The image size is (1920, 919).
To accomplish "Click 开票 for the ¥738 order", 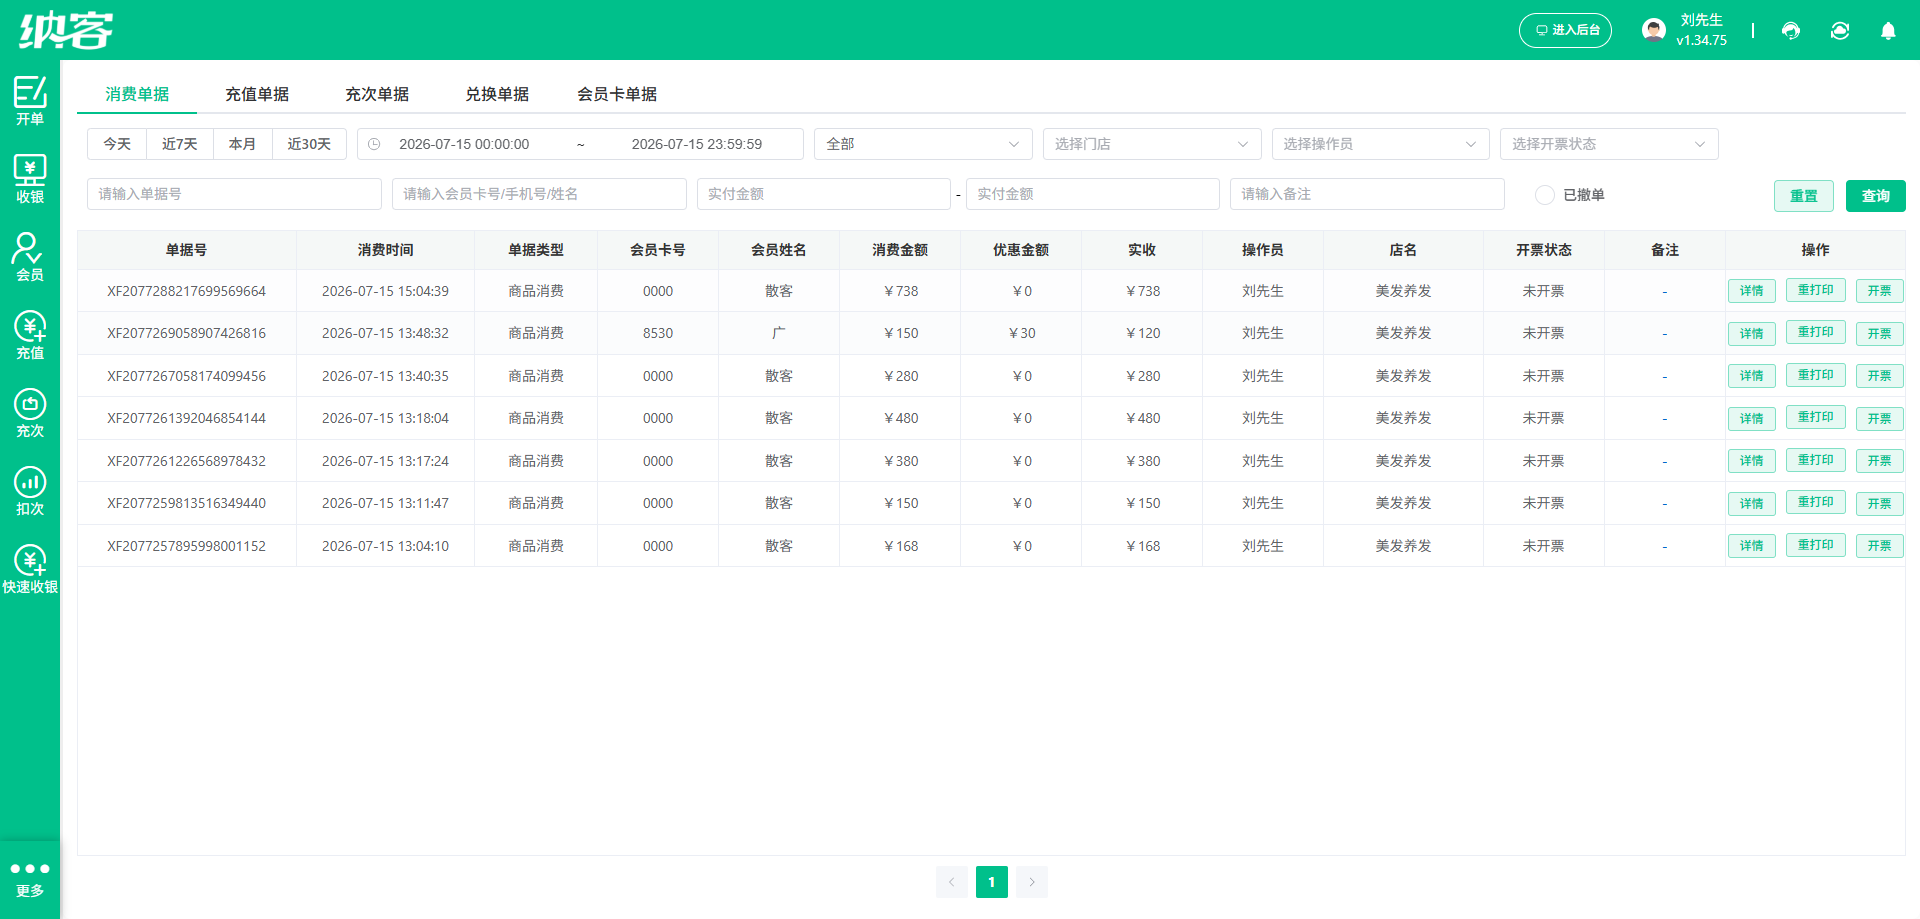I will [x=1880, y=291].
